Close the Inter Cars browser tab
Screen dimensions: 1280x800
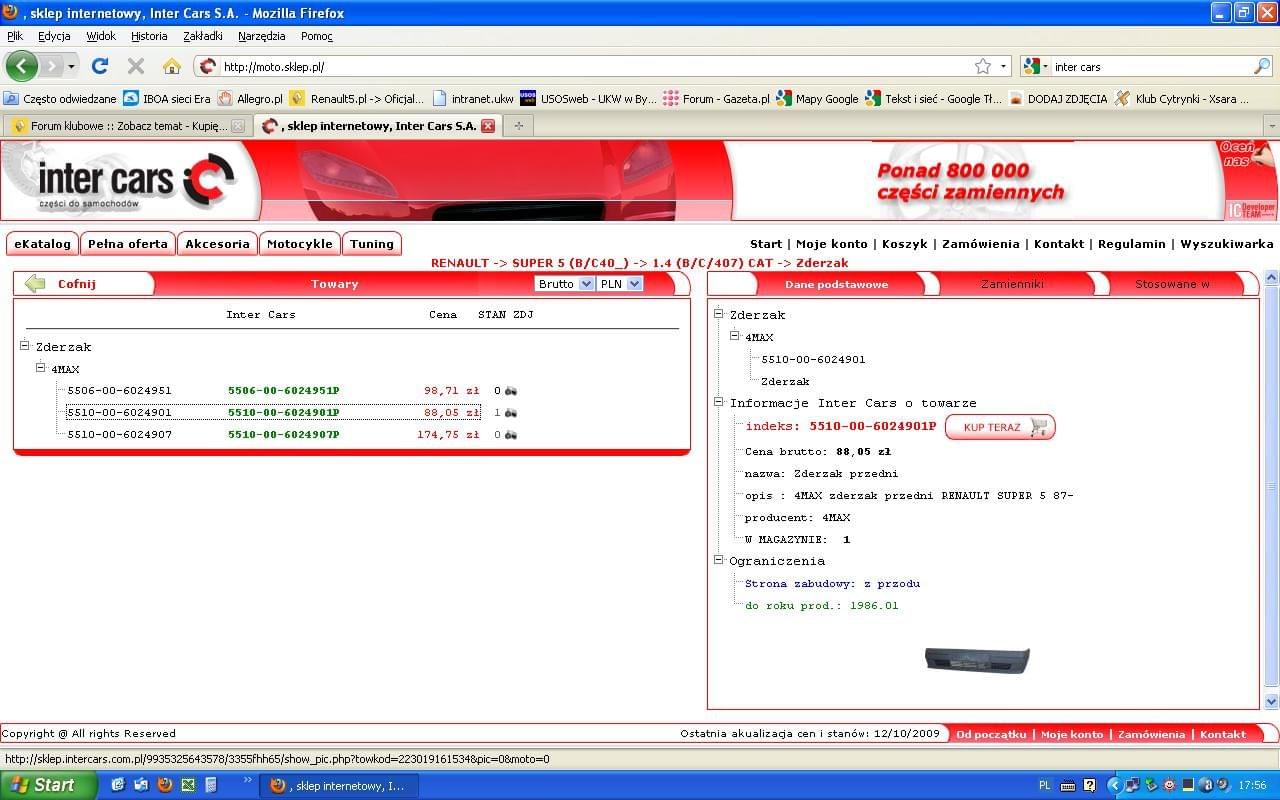[x=488, y=126]
